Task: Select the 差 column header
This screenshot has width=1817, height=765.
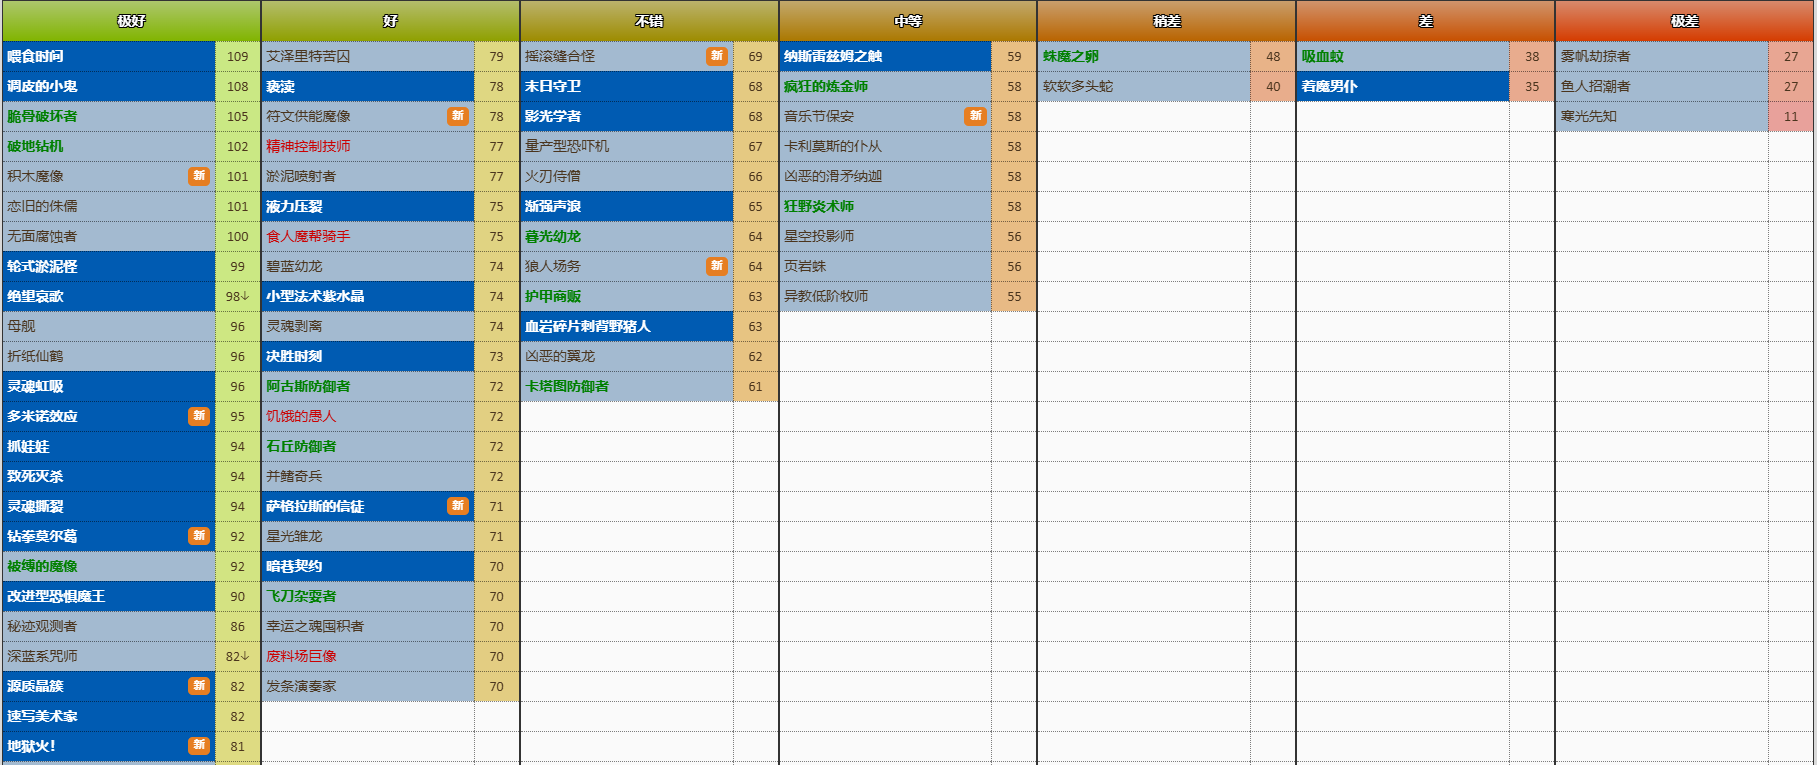Action: pyautogui.click(x=1426, y=21)
